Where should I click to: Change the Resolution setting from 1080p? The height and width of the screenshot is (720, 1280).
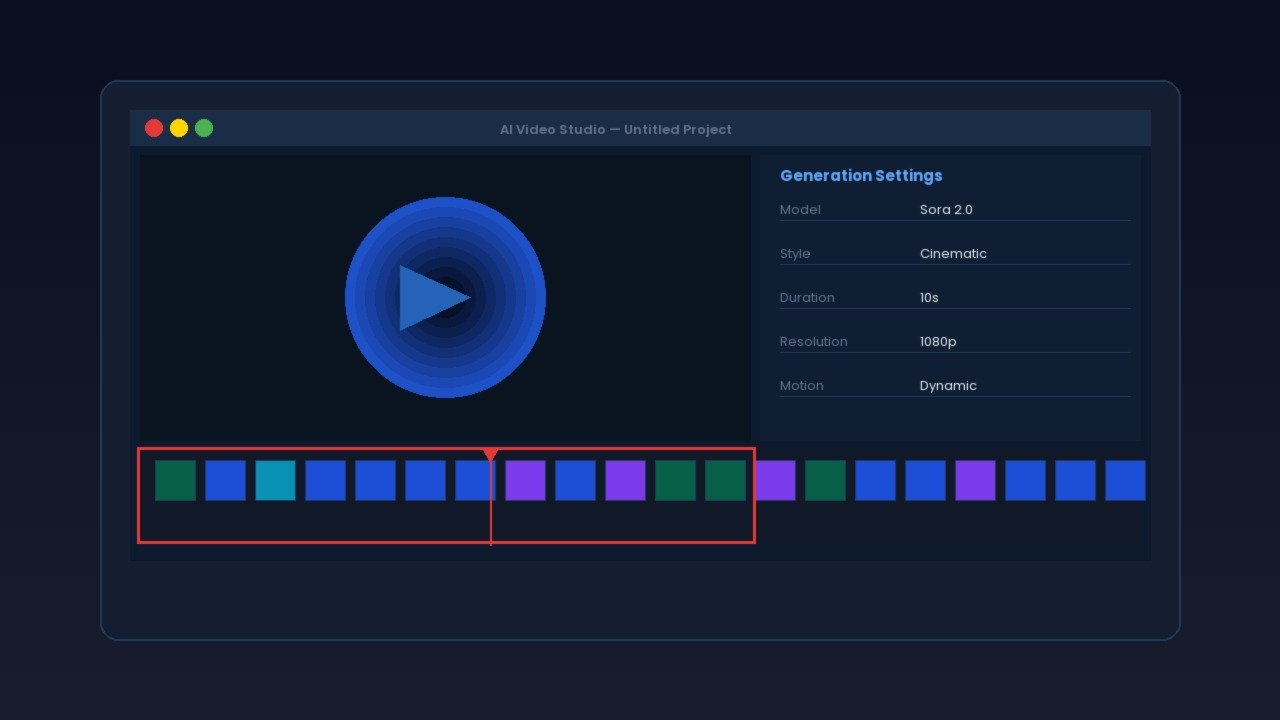point(938,341)
